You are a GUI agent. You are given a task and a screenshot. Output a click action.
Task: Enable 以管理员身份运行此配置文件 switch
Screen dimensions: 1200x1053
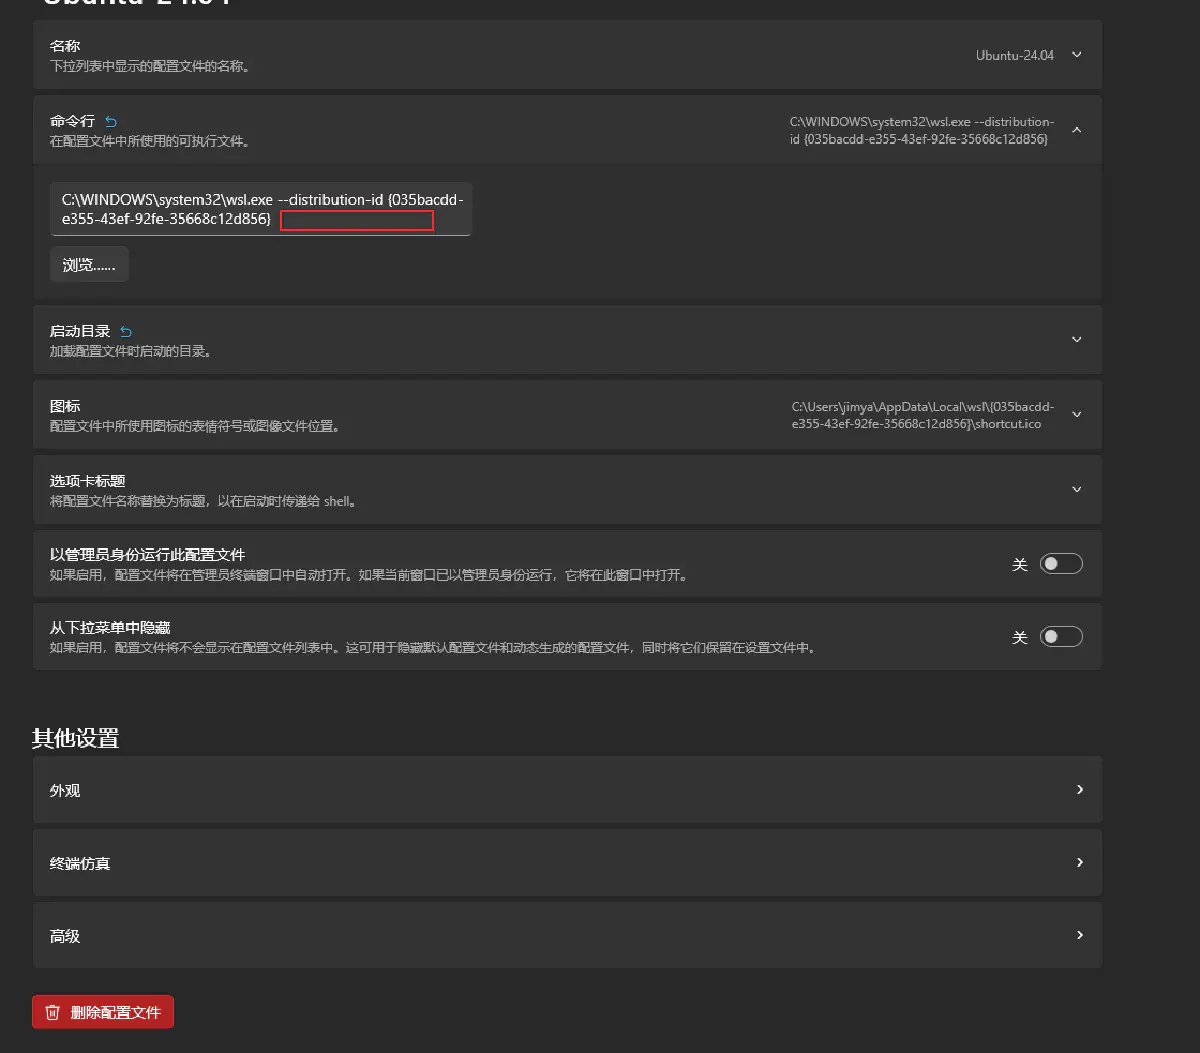[x=1061, y=564]
